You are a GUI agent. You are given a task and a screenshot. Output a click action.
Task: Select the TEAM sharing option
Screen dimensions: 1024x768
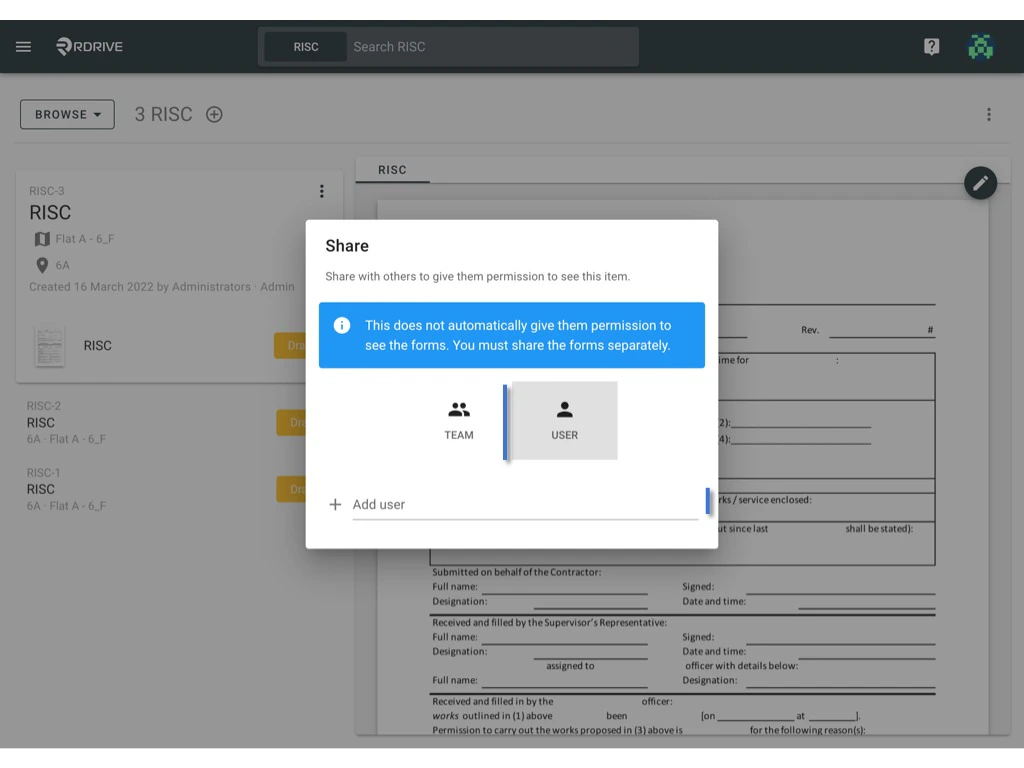[459, 419]
